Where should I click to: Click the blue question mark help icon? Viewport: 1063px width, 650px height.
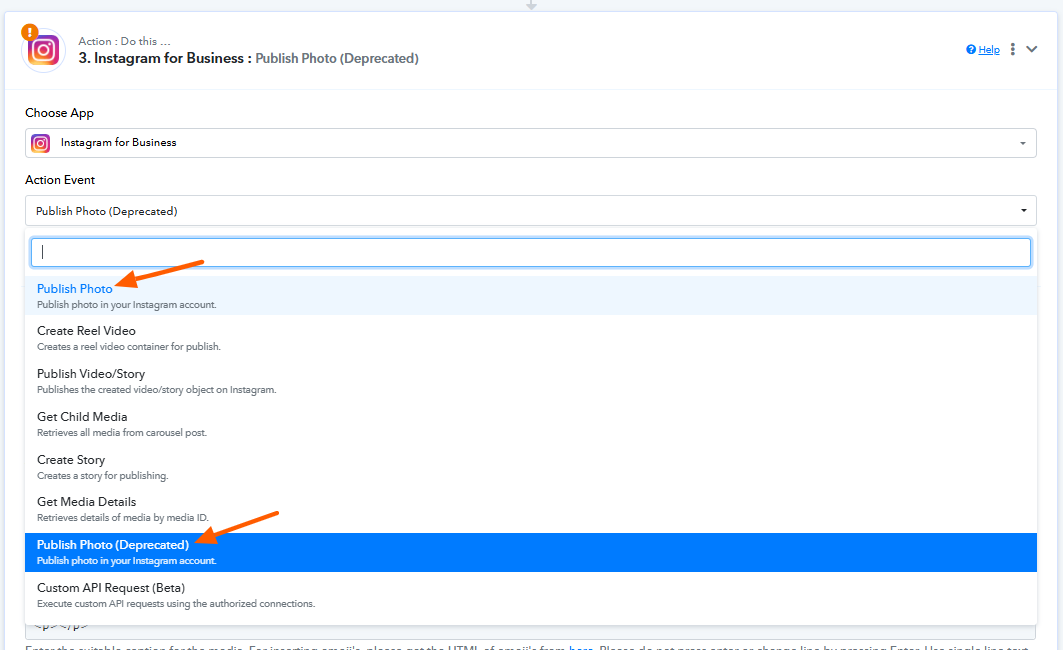(970, 50)
